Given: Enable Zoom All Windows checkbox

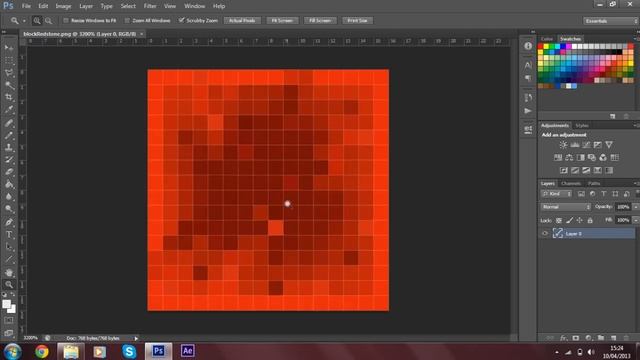Looking at the screenshot, I should [x=127, y=20].
